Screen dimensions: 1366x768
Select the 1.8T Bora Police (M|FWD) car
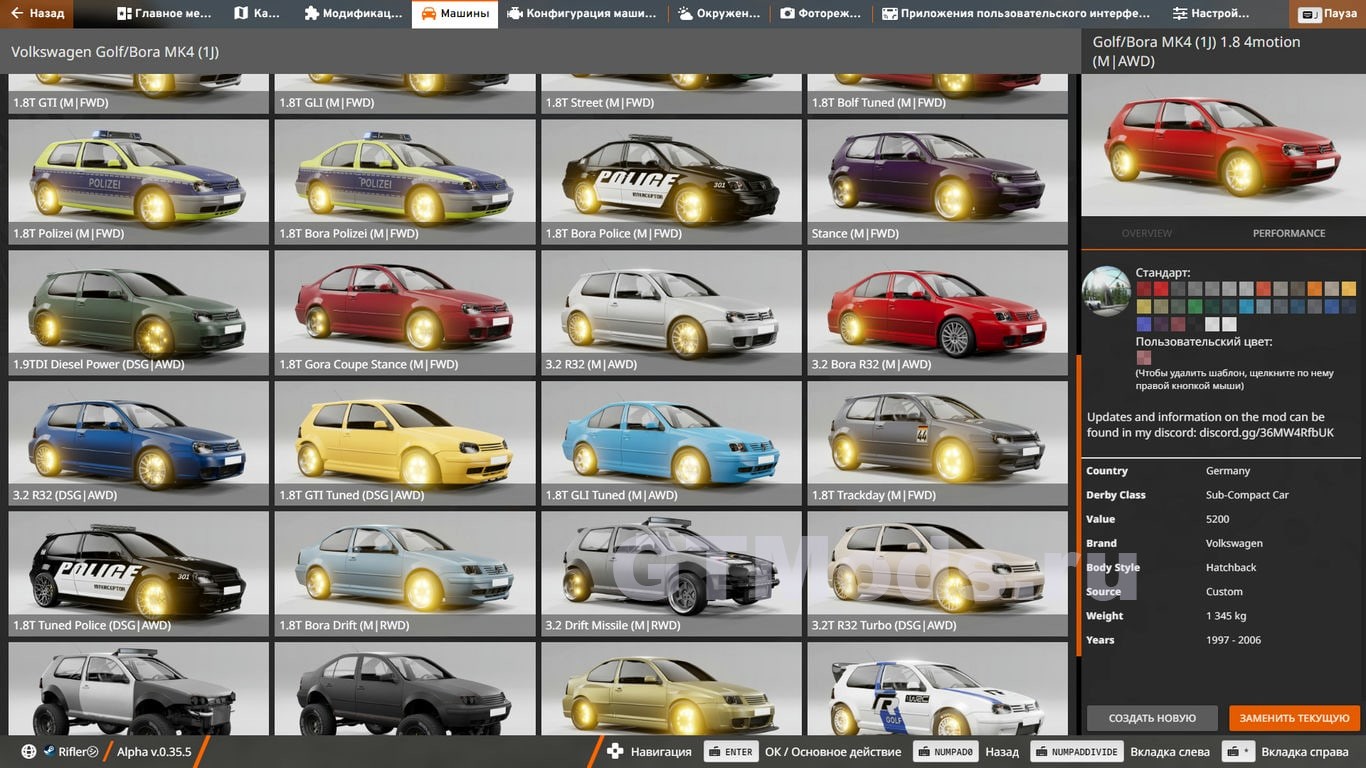(x=671, y=182)
